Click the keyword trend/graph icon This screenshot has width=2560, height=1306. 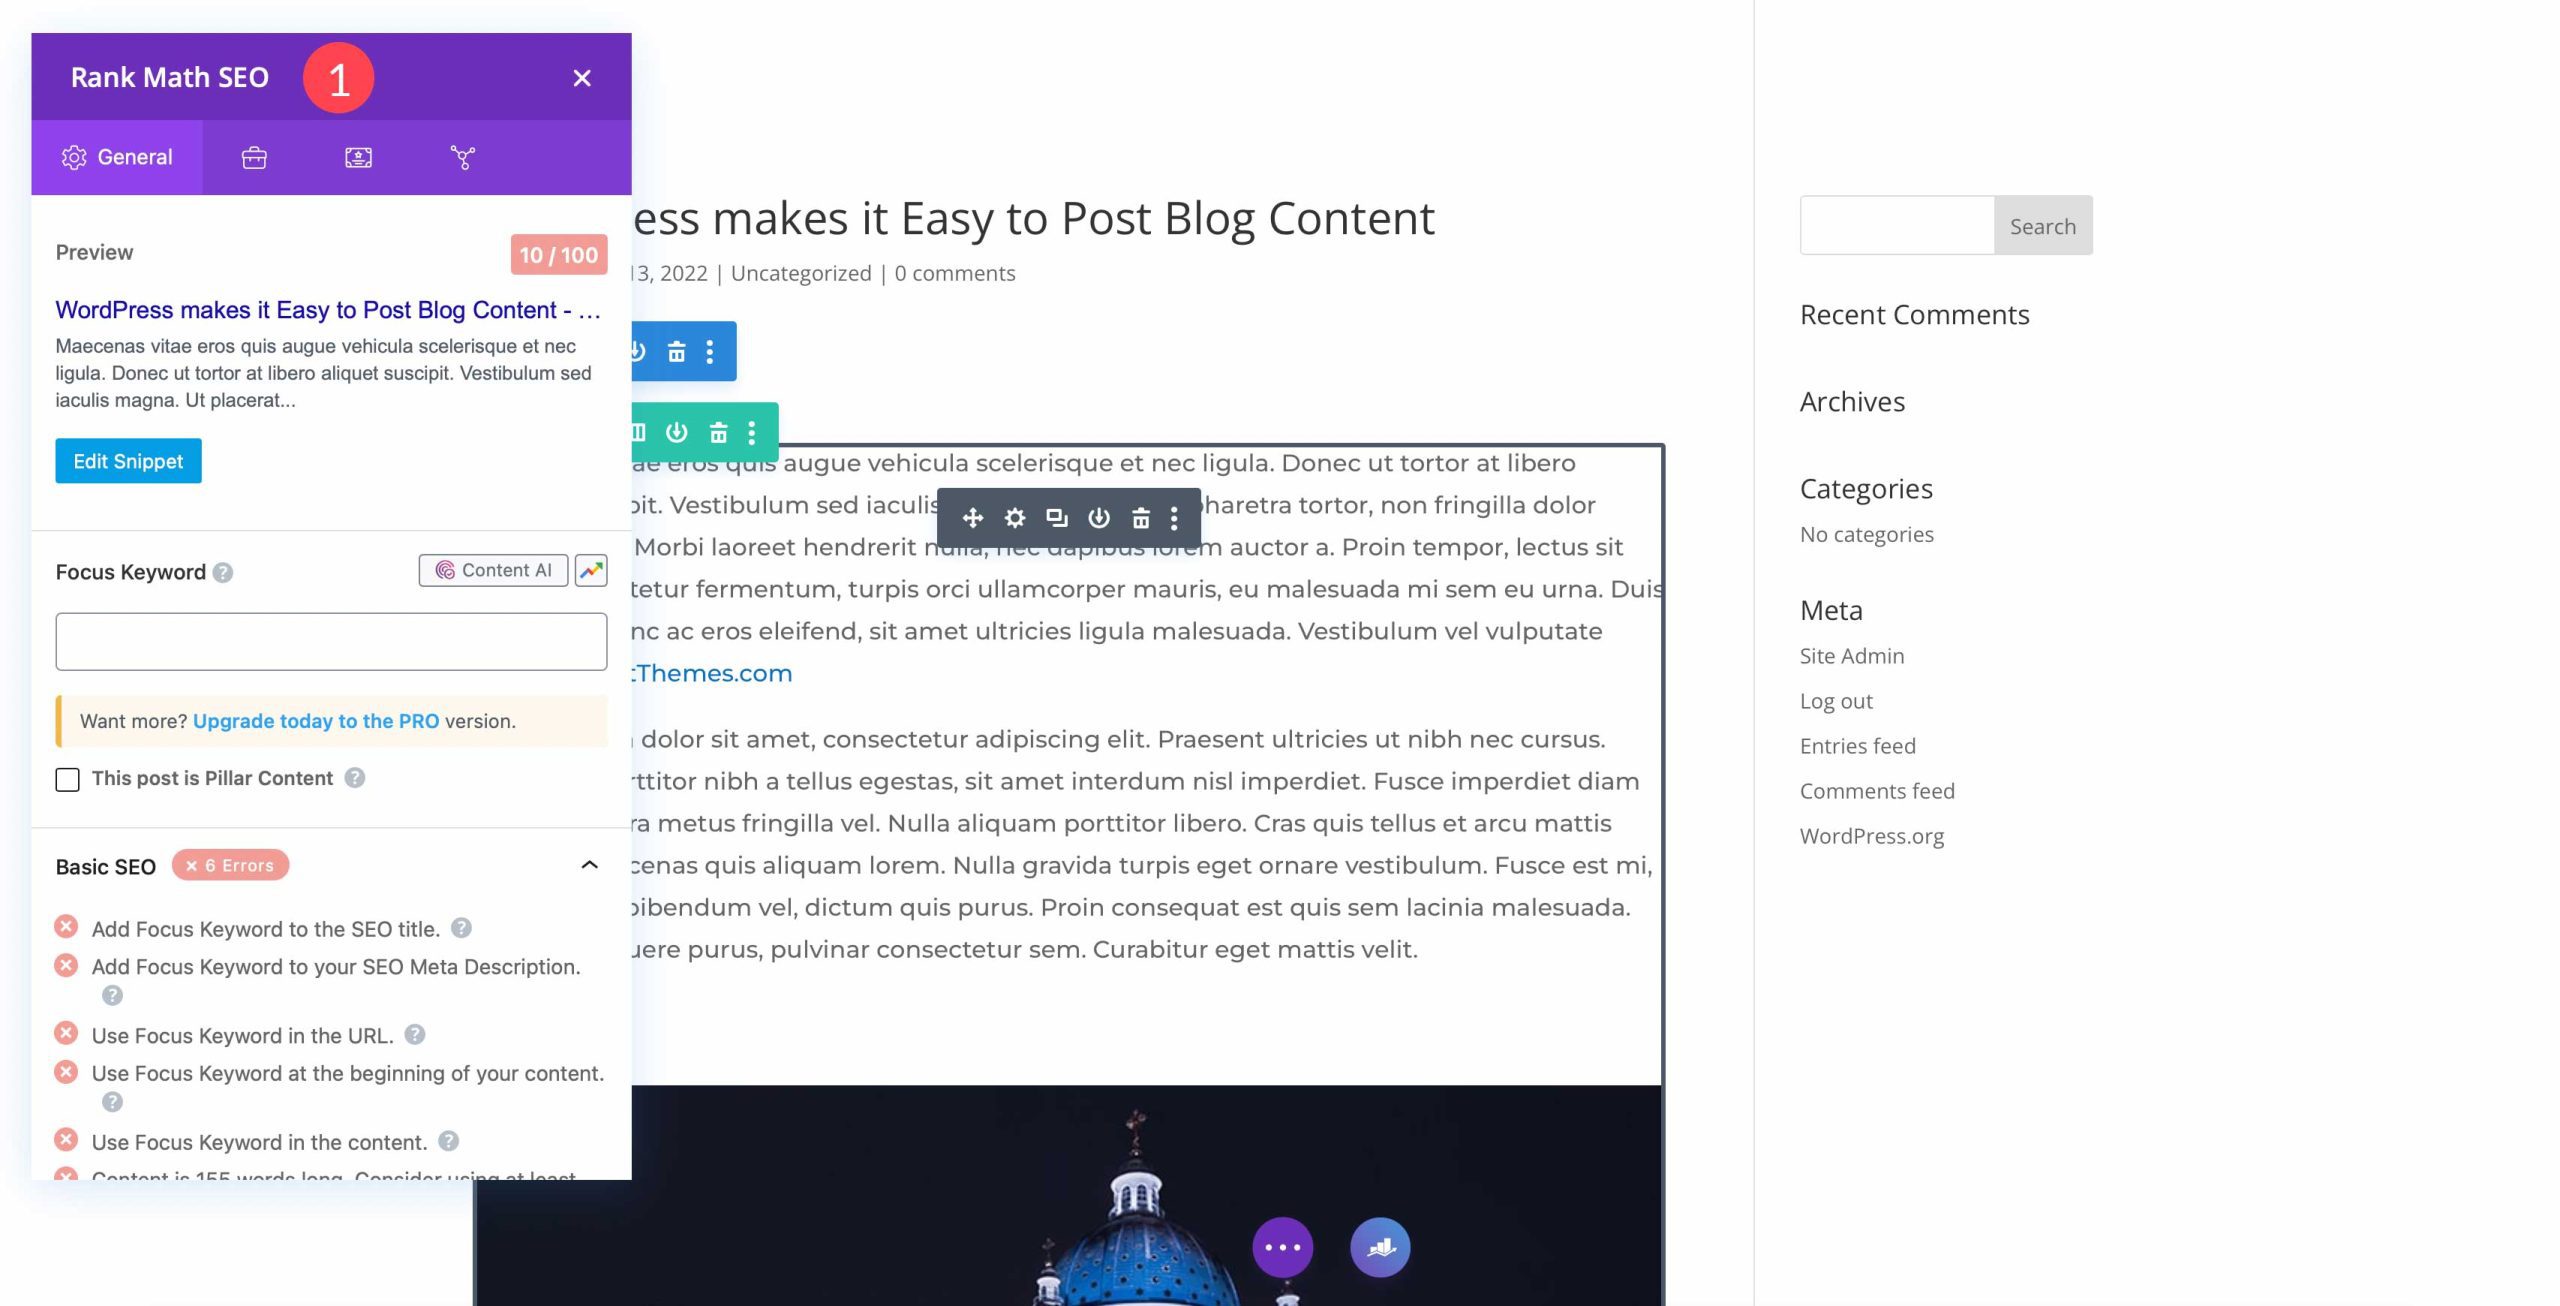pyautogui.click(x=591, y=570)
